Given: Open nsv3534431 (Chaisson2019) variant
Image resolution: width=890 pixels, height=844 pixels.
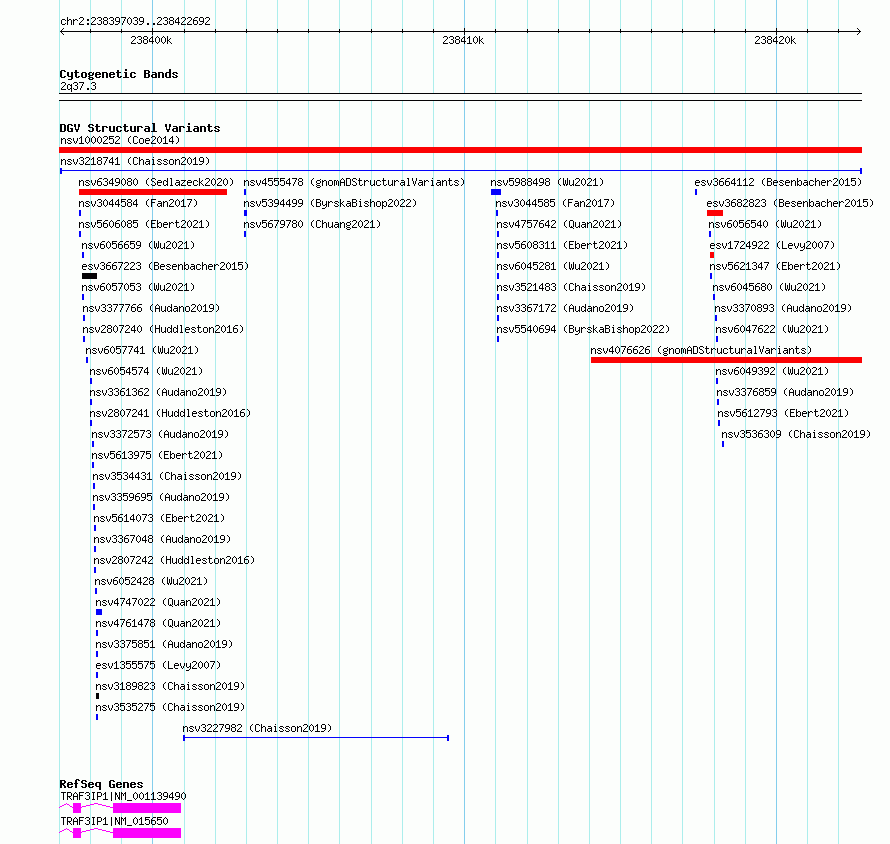Looking at the screenshot, I should click(167, 476).
